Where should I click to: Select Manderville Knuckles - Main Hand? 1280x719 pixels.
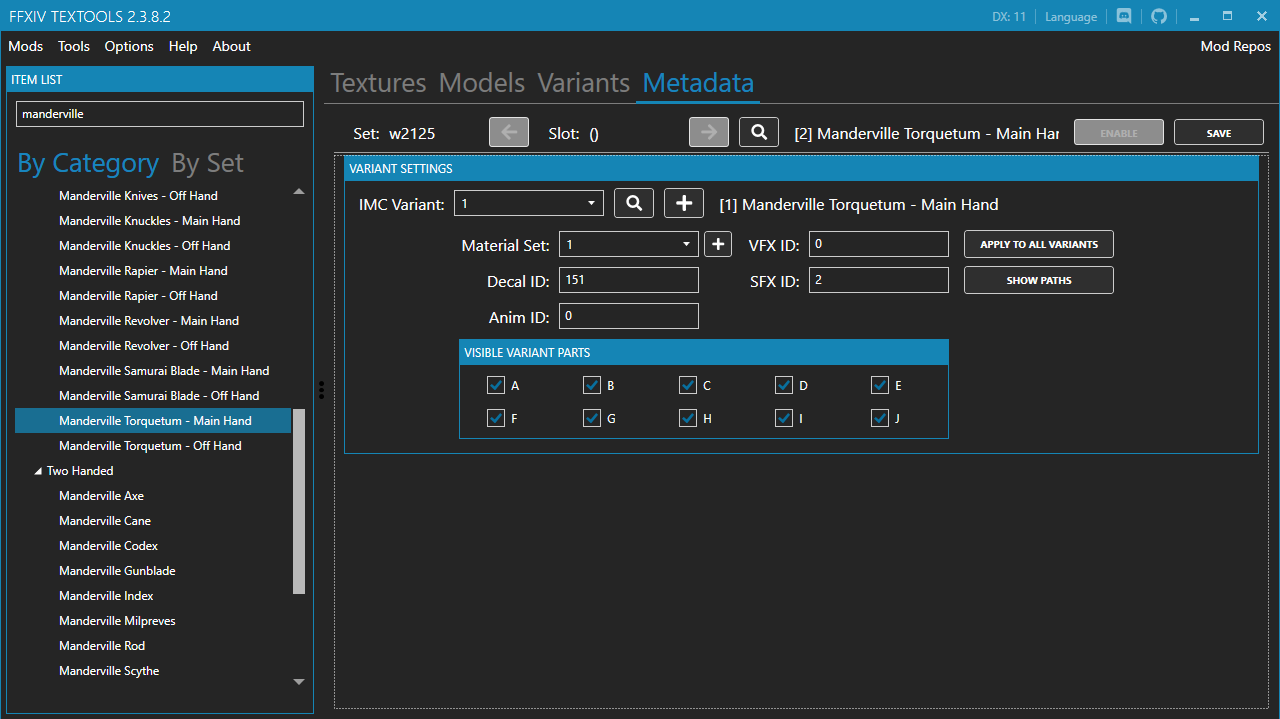(149, 221)
